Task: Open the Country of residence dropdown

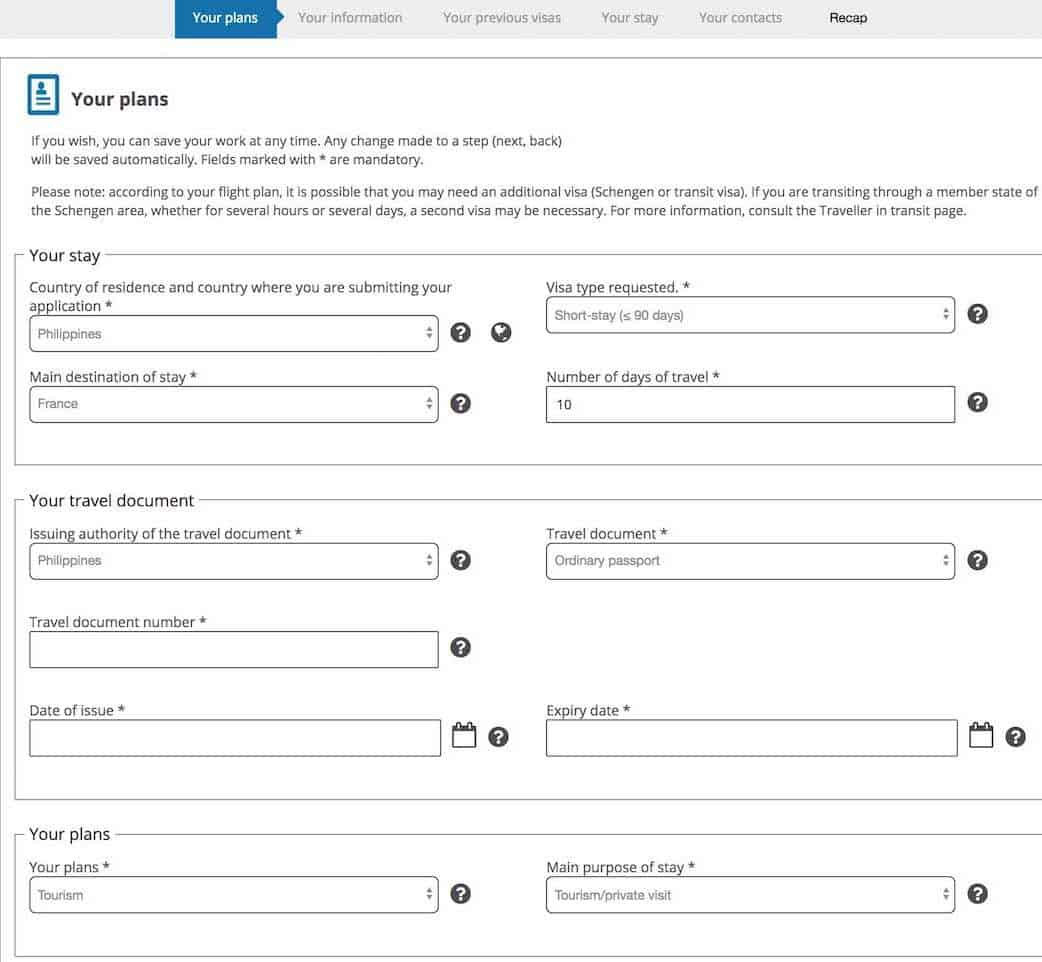Action: (x=233, y=334)
